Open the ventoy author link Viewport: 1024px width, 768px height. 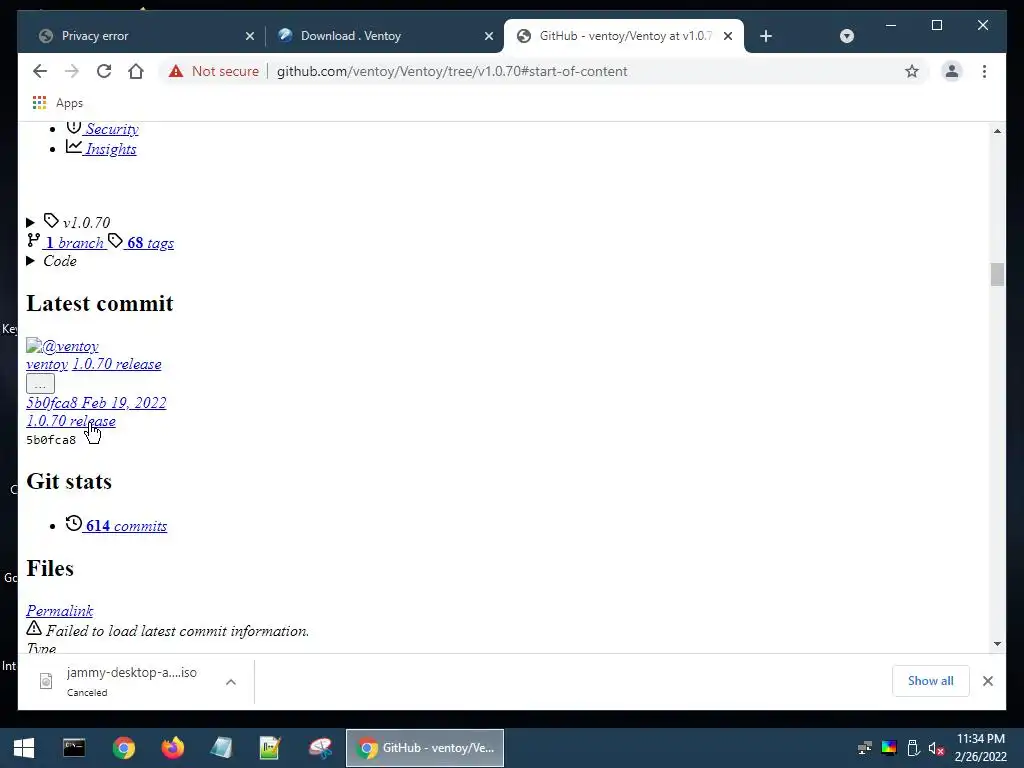coord(47,364)
